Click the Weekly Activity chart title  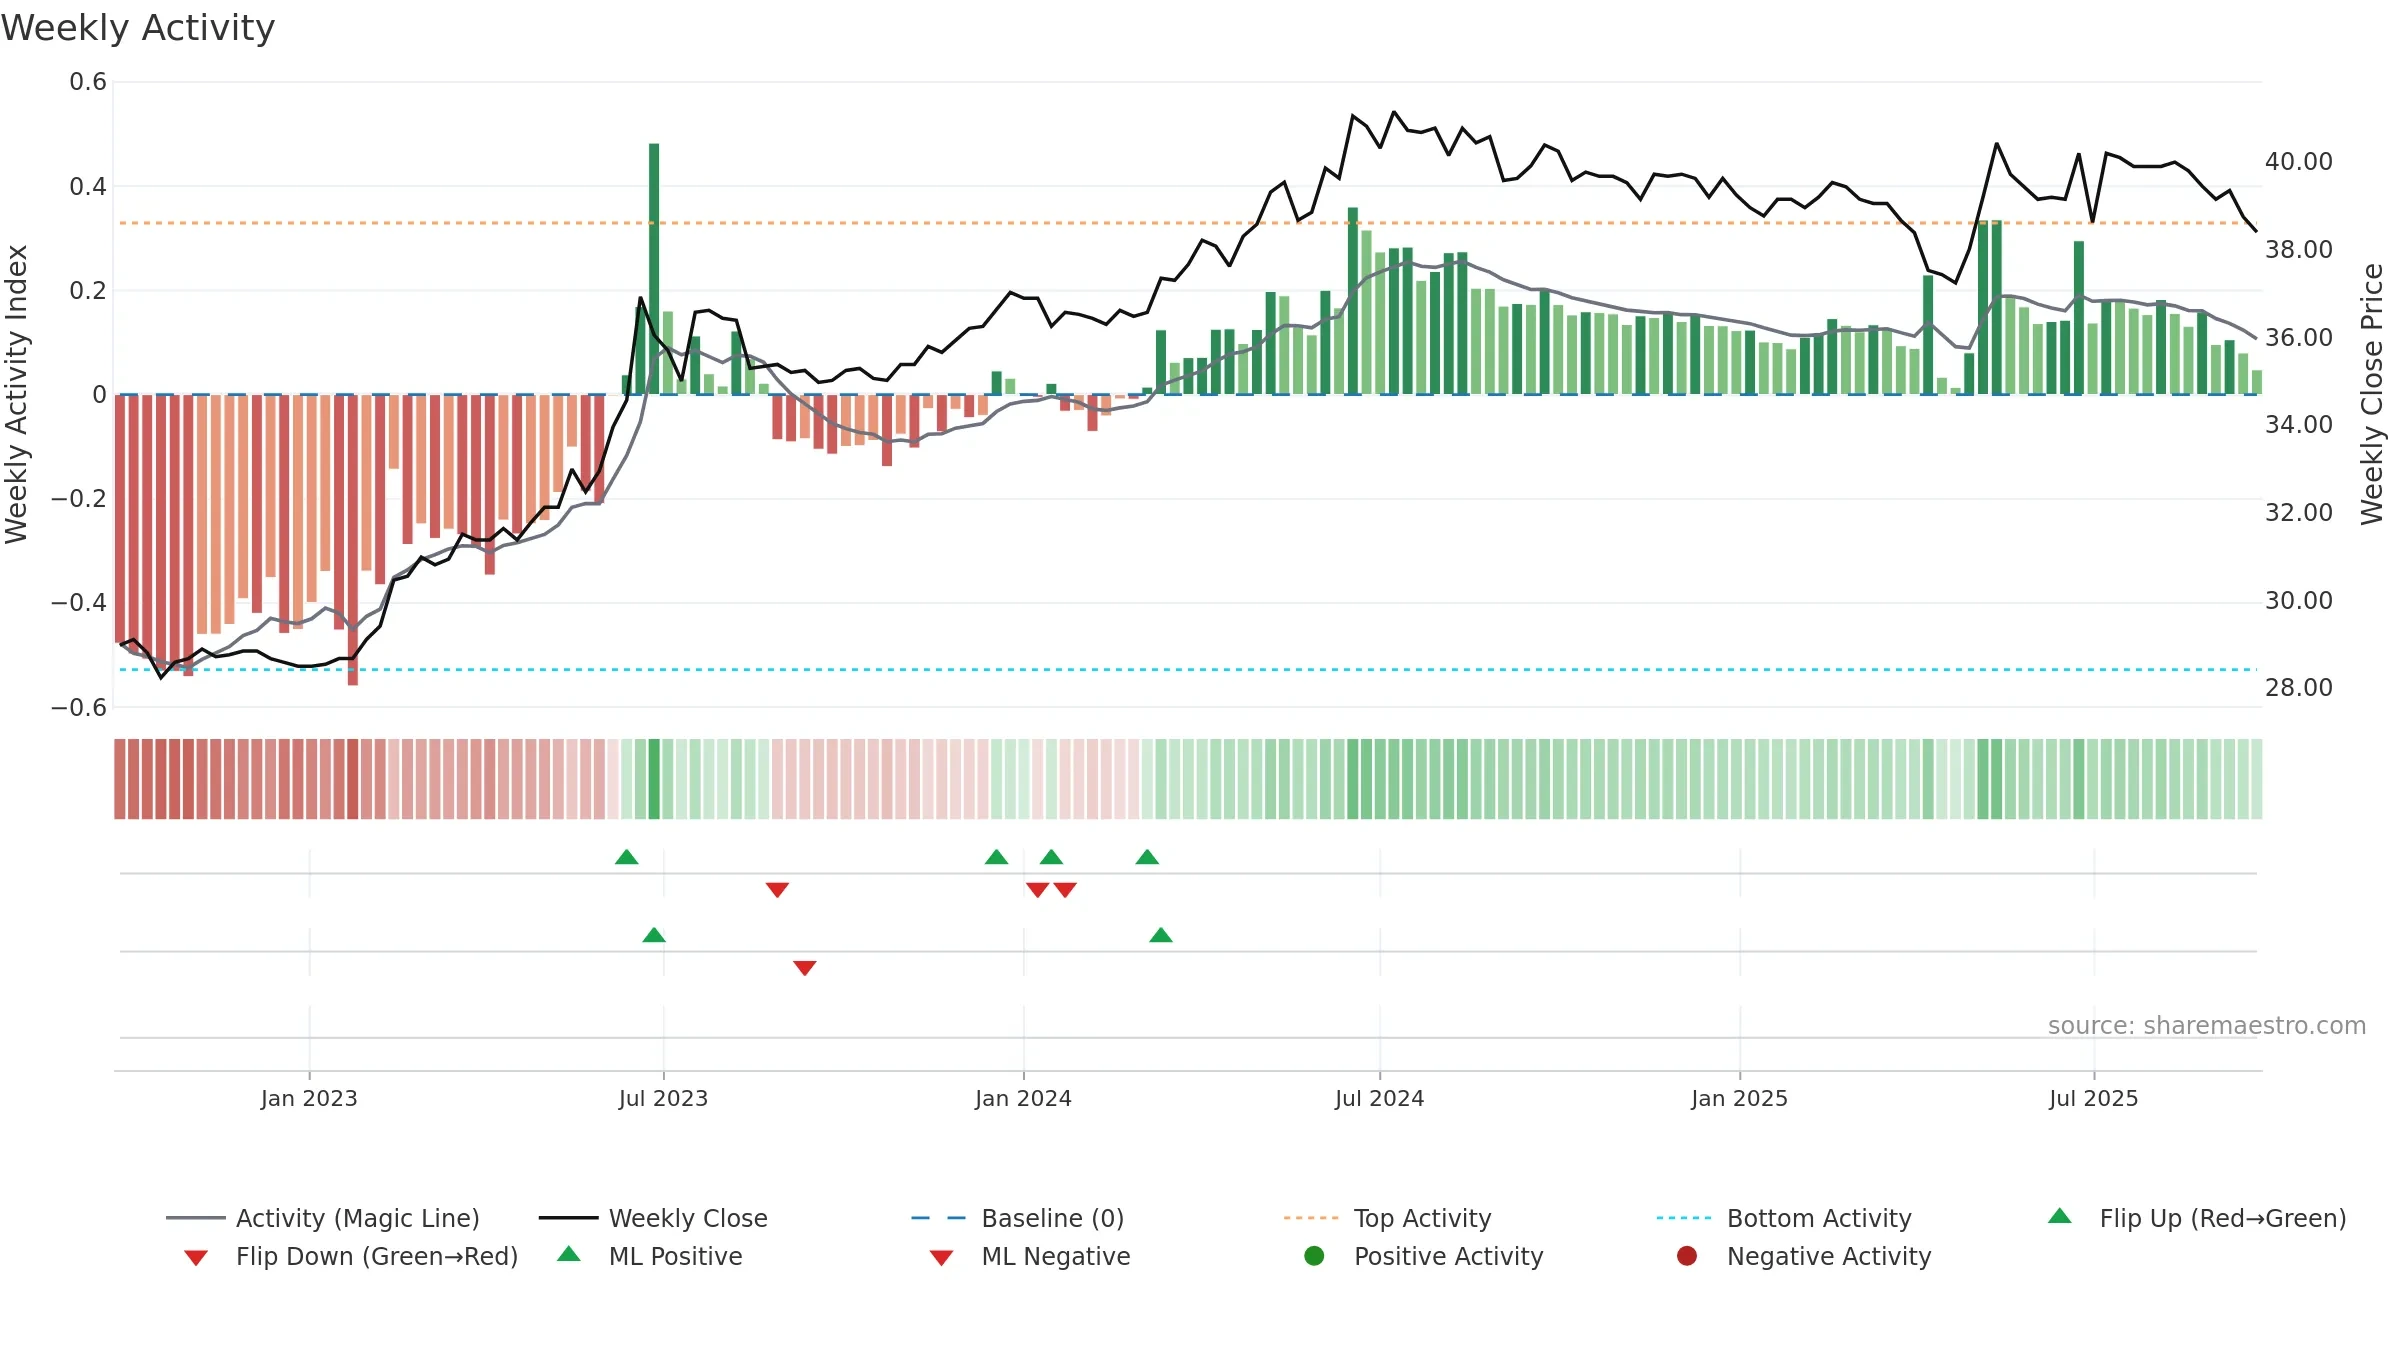(x=138, y=28)
